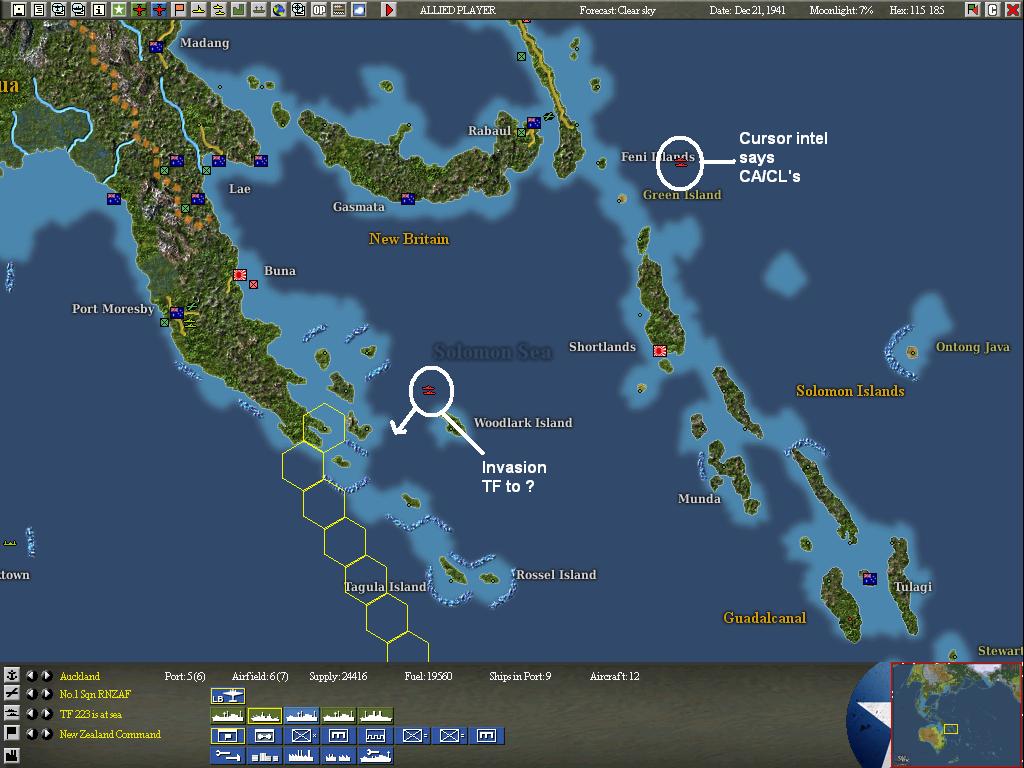Click the red enemy task force near Woodlark Island
1024x768 pixels.
[x=429, y=391]
